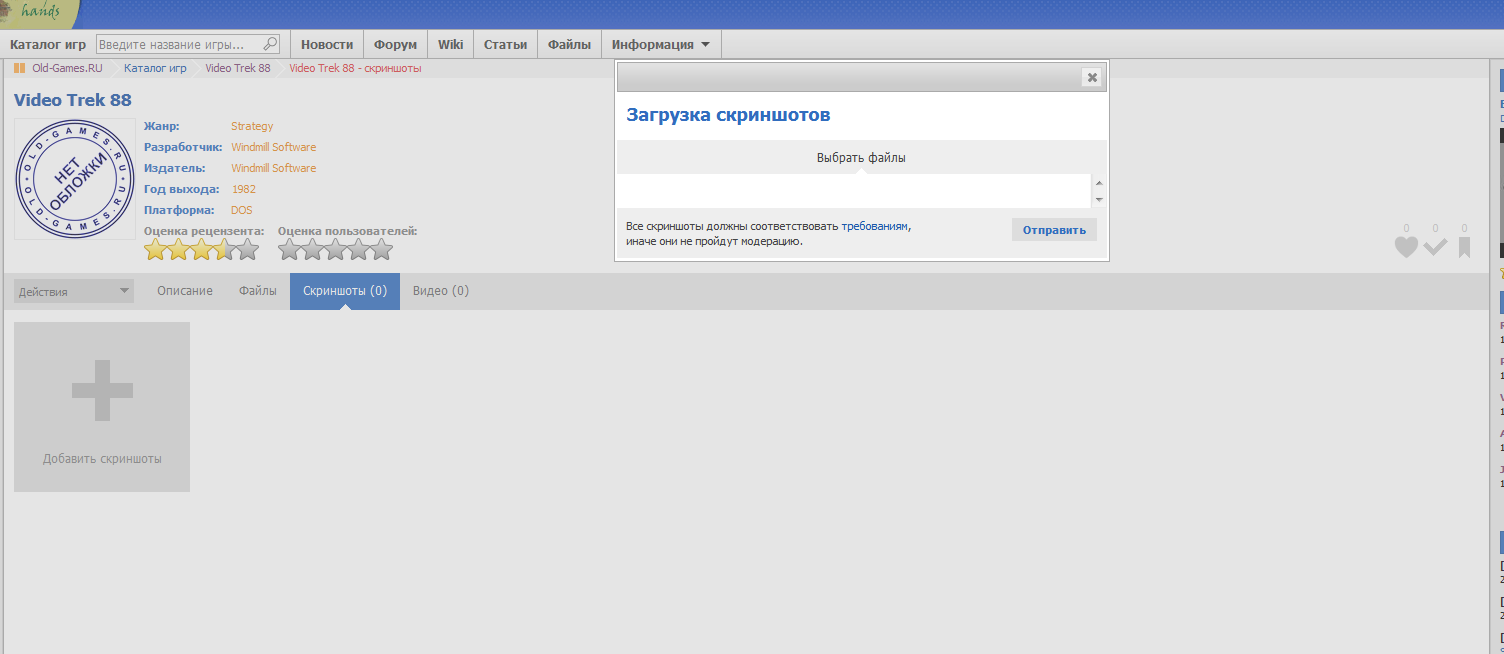Click the Загрузка скриншотов dialog heading

click(x=728, y=115)
